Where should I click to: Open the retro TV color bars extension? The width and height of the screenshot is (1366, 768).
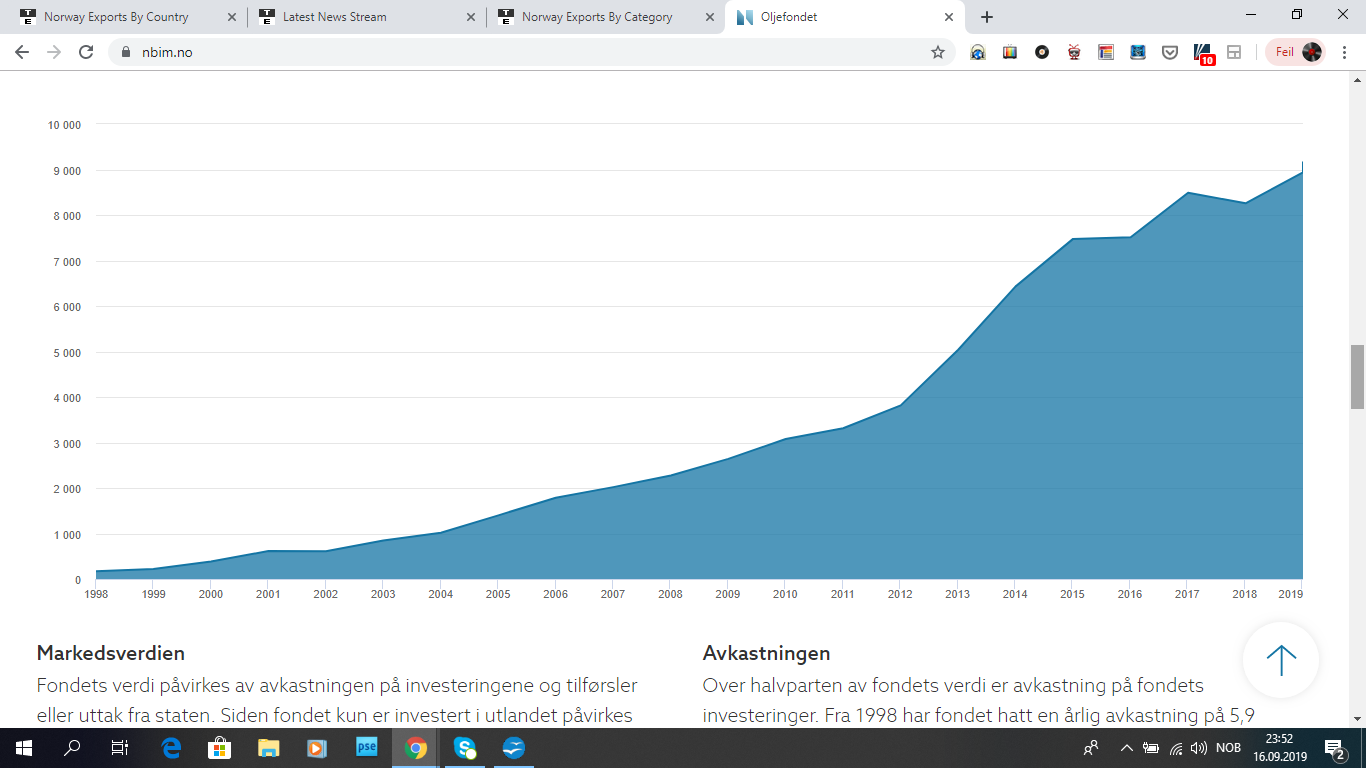pos(1010,52)
